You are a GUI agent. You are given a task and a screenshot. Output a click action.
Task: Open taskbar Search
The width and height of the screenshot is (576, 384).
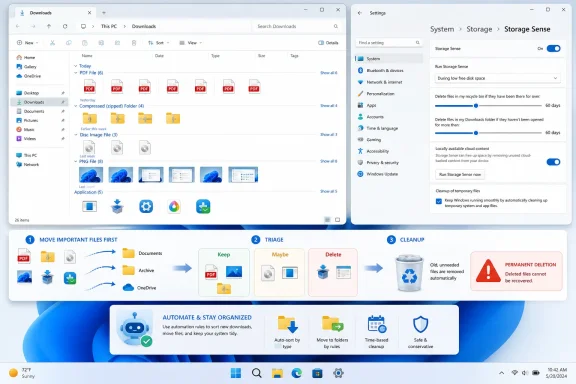(257, 373)
